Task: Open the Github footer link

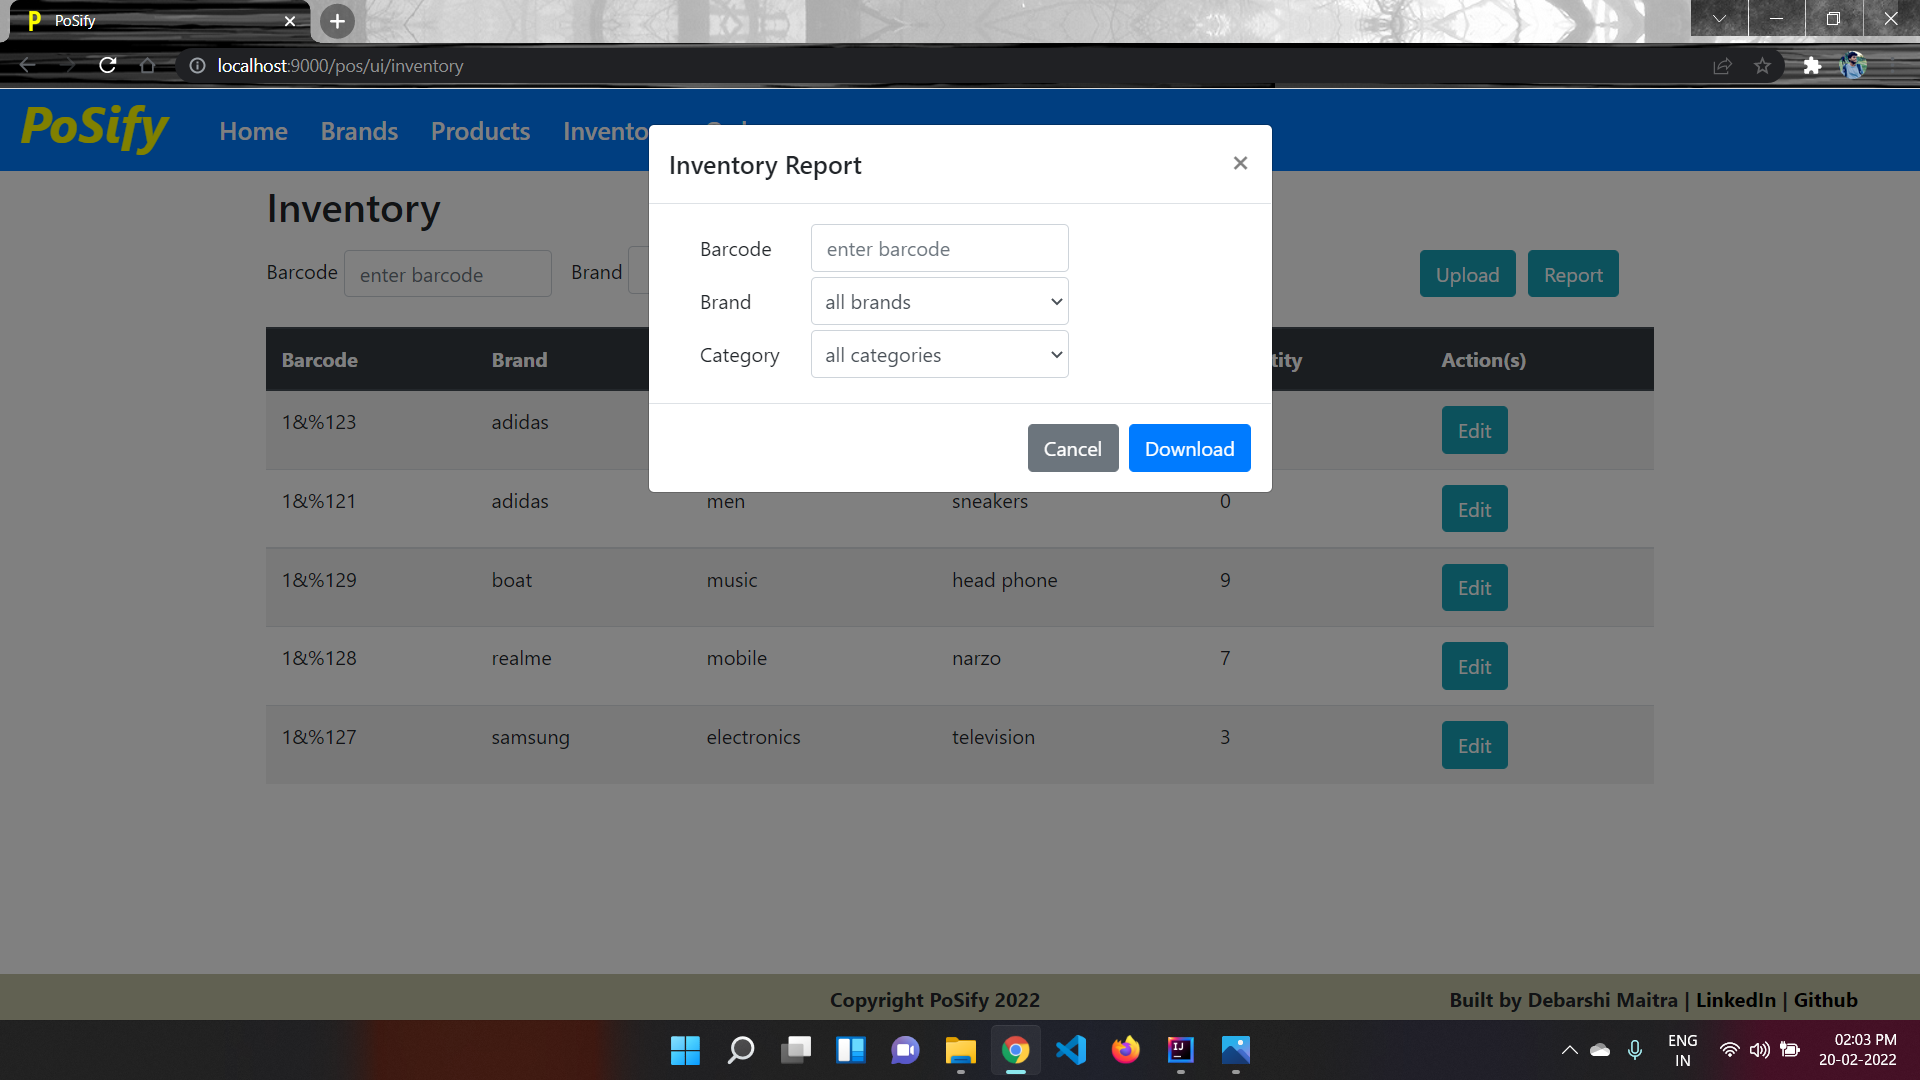Action: (x=1825, y=1000)
